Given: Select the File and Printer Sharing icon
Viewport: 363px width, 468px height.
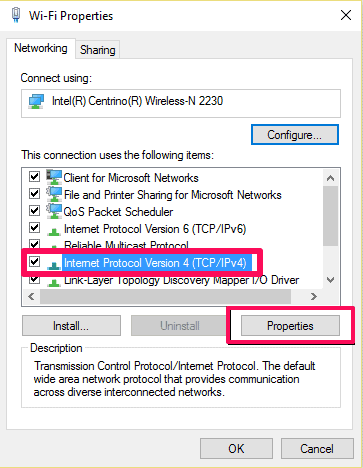Looking at the screenshot, I should coord(54,194).
